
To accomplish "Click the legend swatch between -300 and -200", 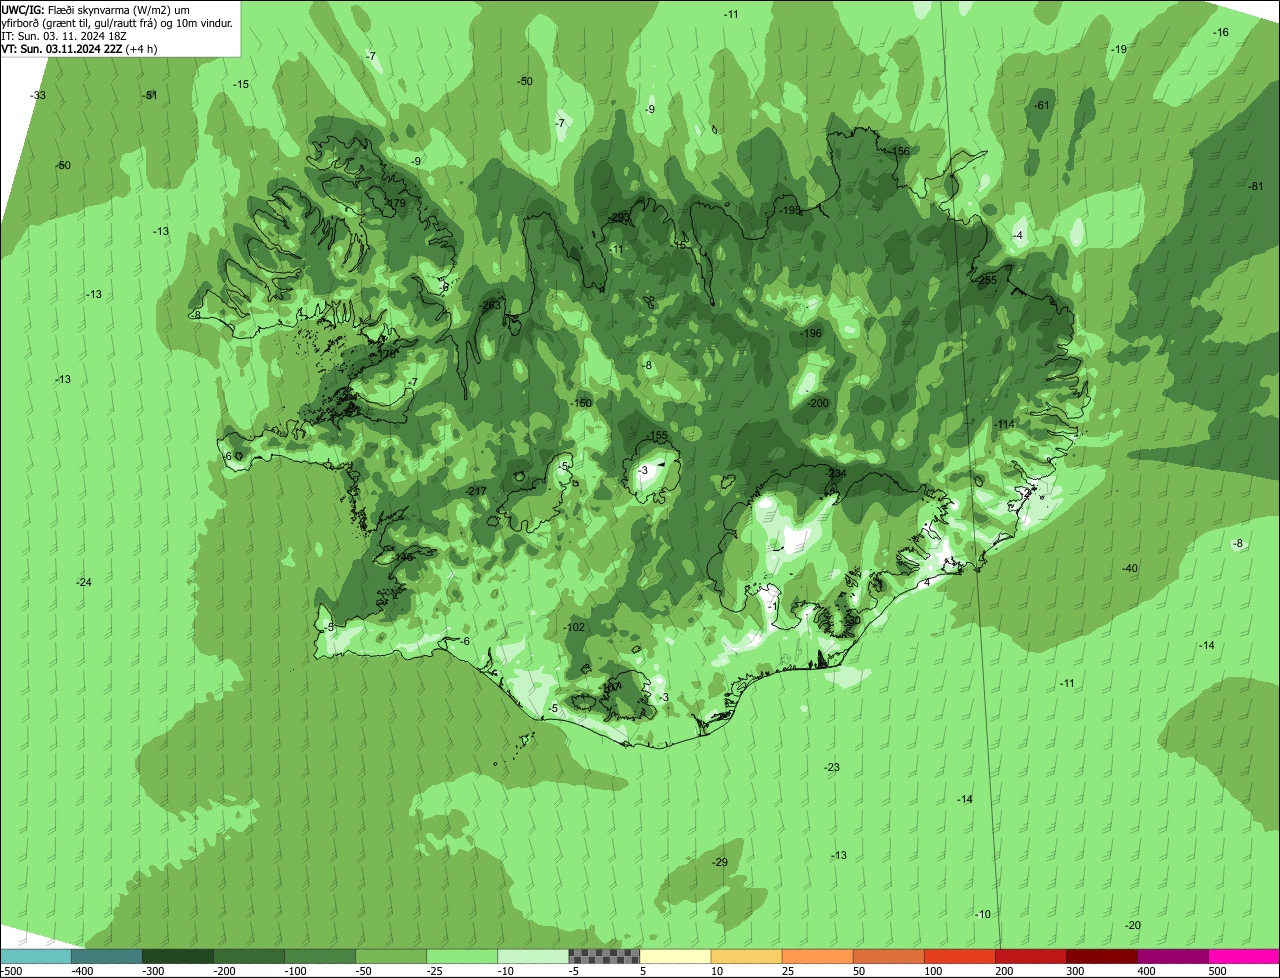I will click(177, 956).
